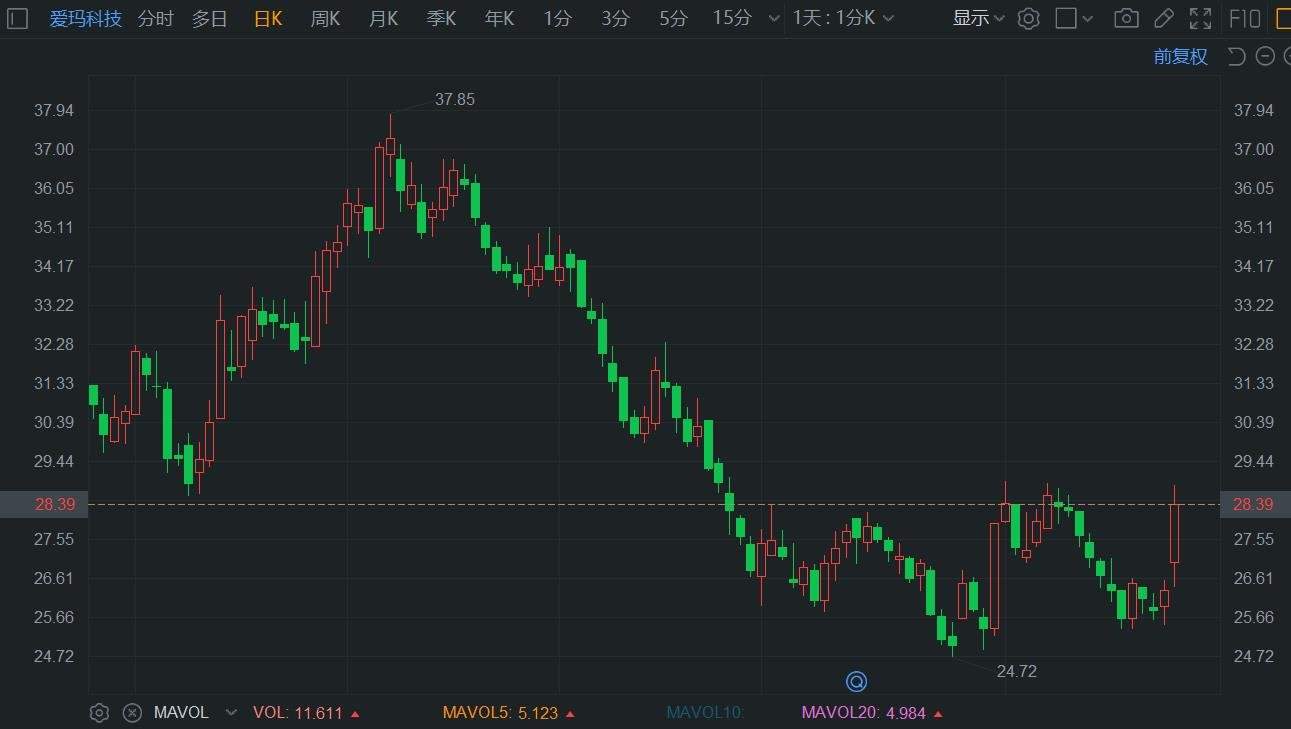Toggle the sidebar panel icon at top-left

point(17,18)
